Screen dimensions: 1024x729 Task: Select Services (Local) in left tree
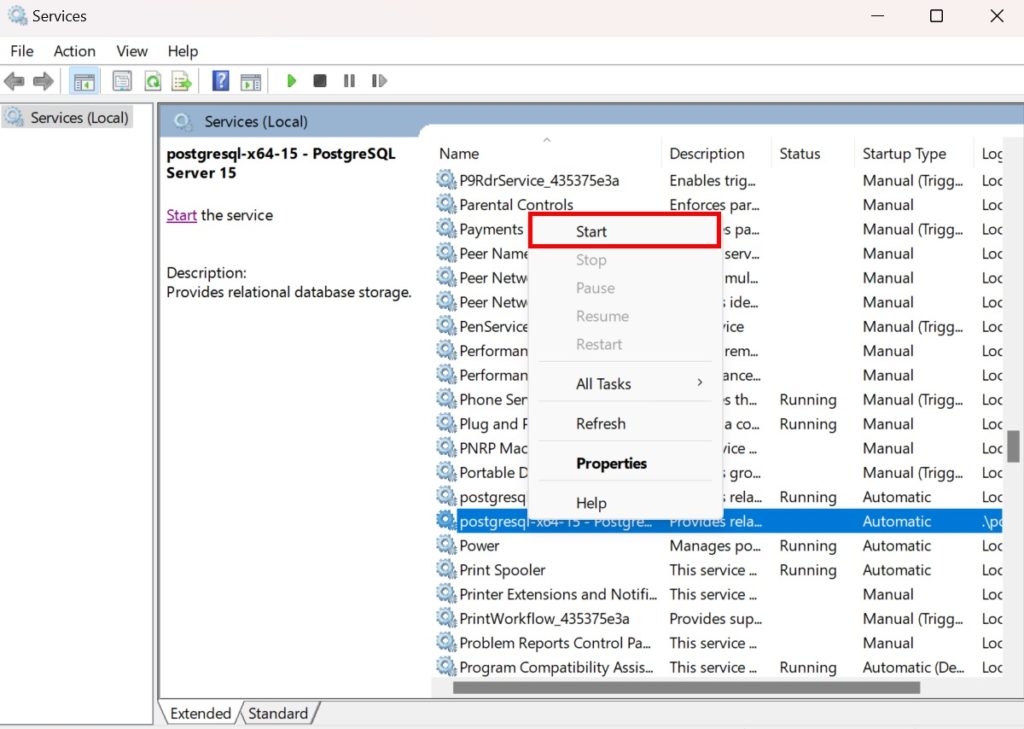(x=79, y=118)
